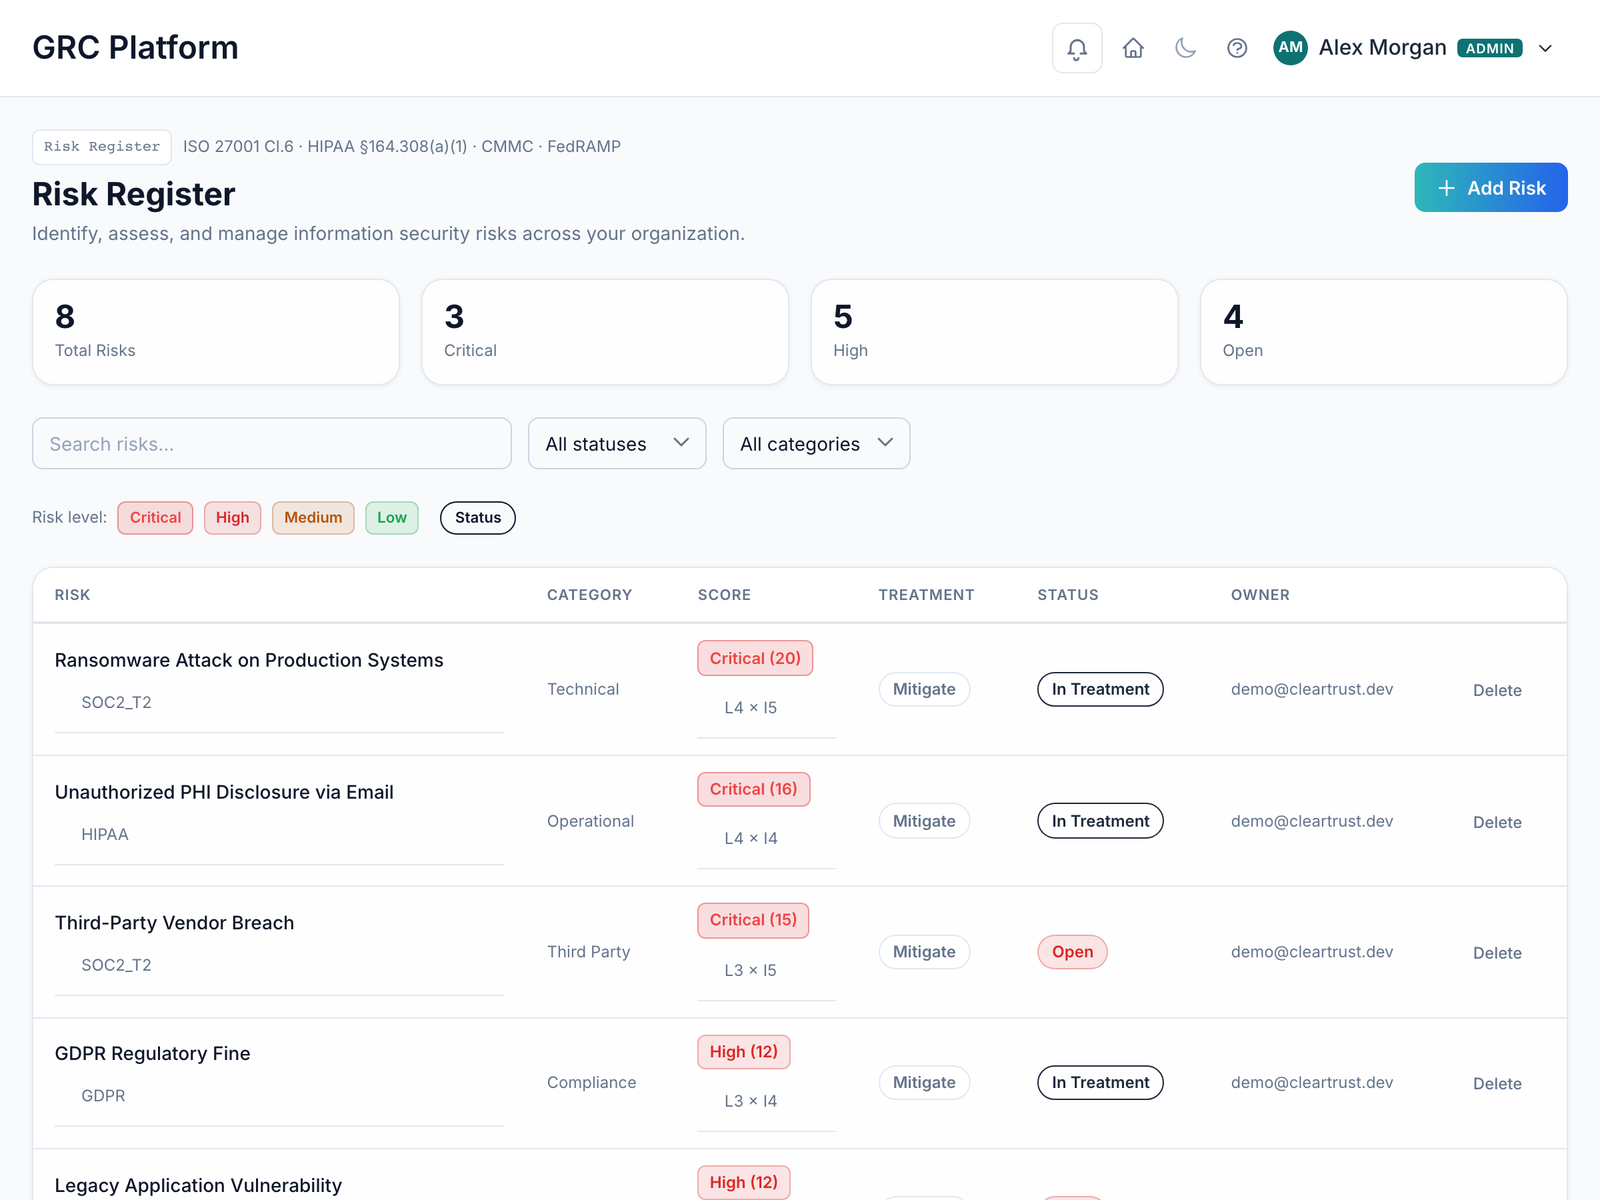
Task: Select the Total Risks summary card
Action: [216, 332]
